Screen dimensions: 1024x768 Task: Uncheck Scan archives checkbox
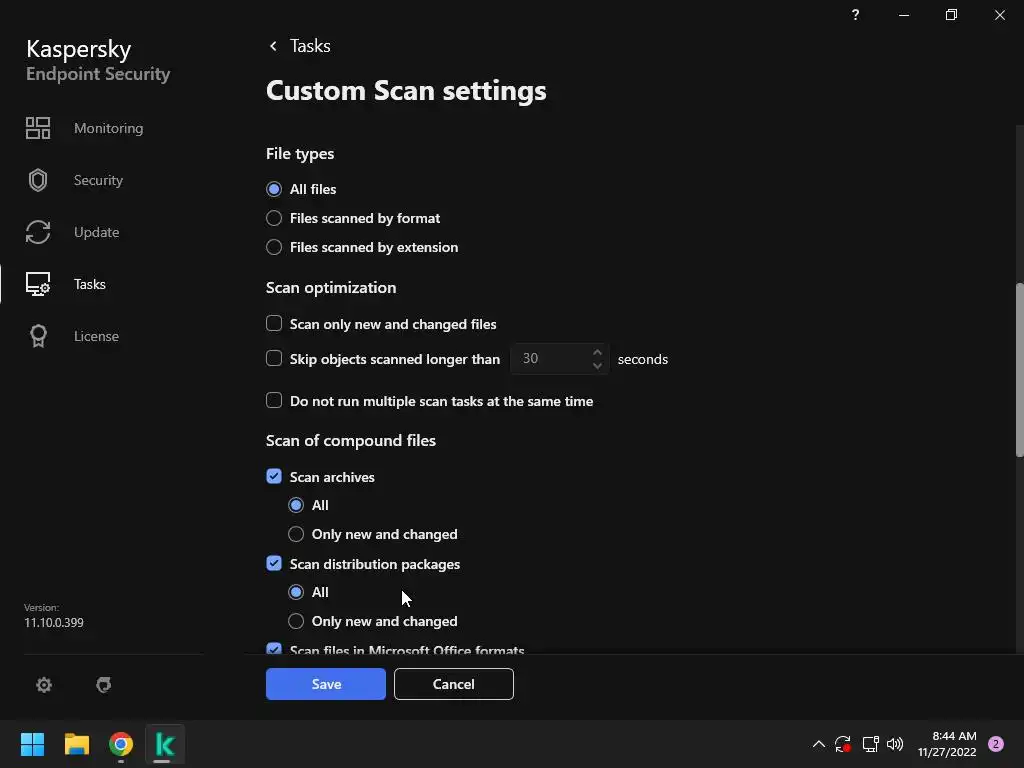274,477
